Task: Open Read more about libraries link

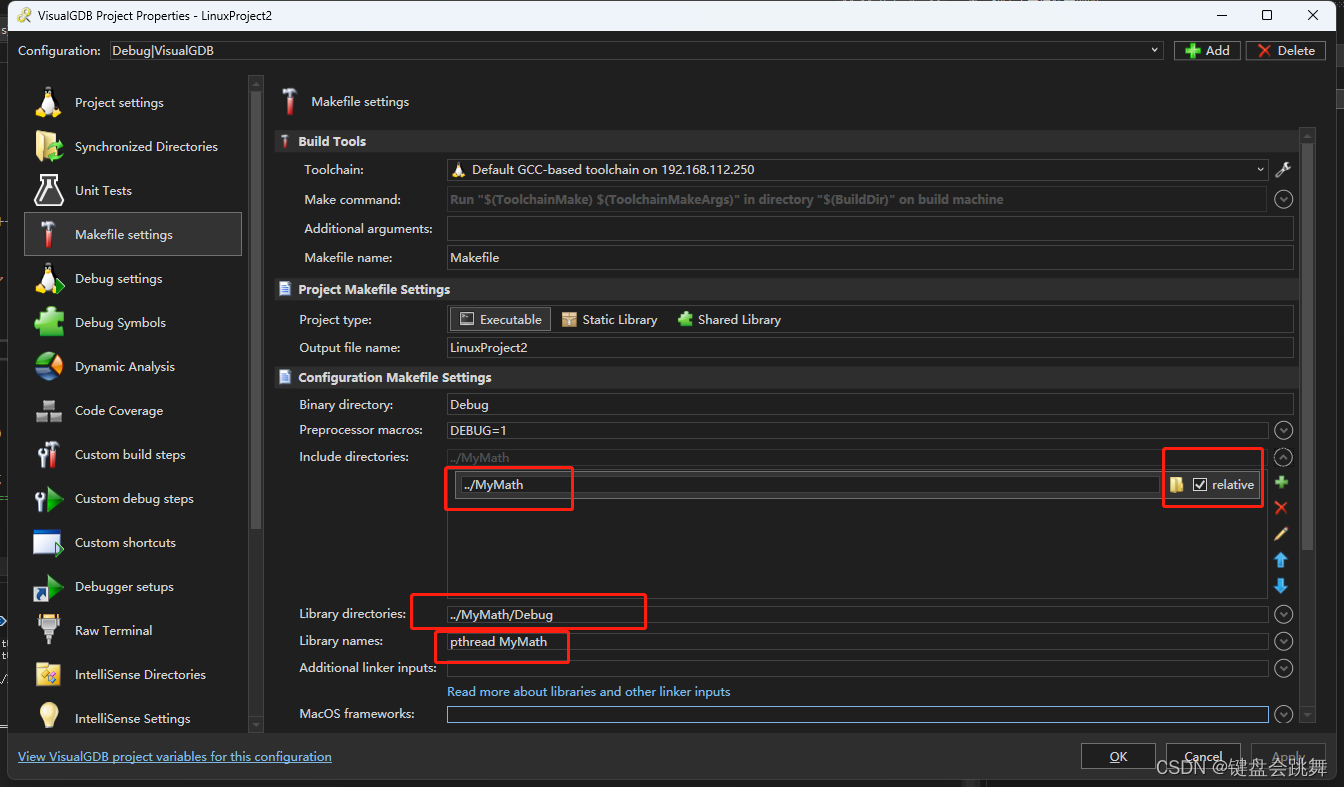Action: (x=588, y=691)
